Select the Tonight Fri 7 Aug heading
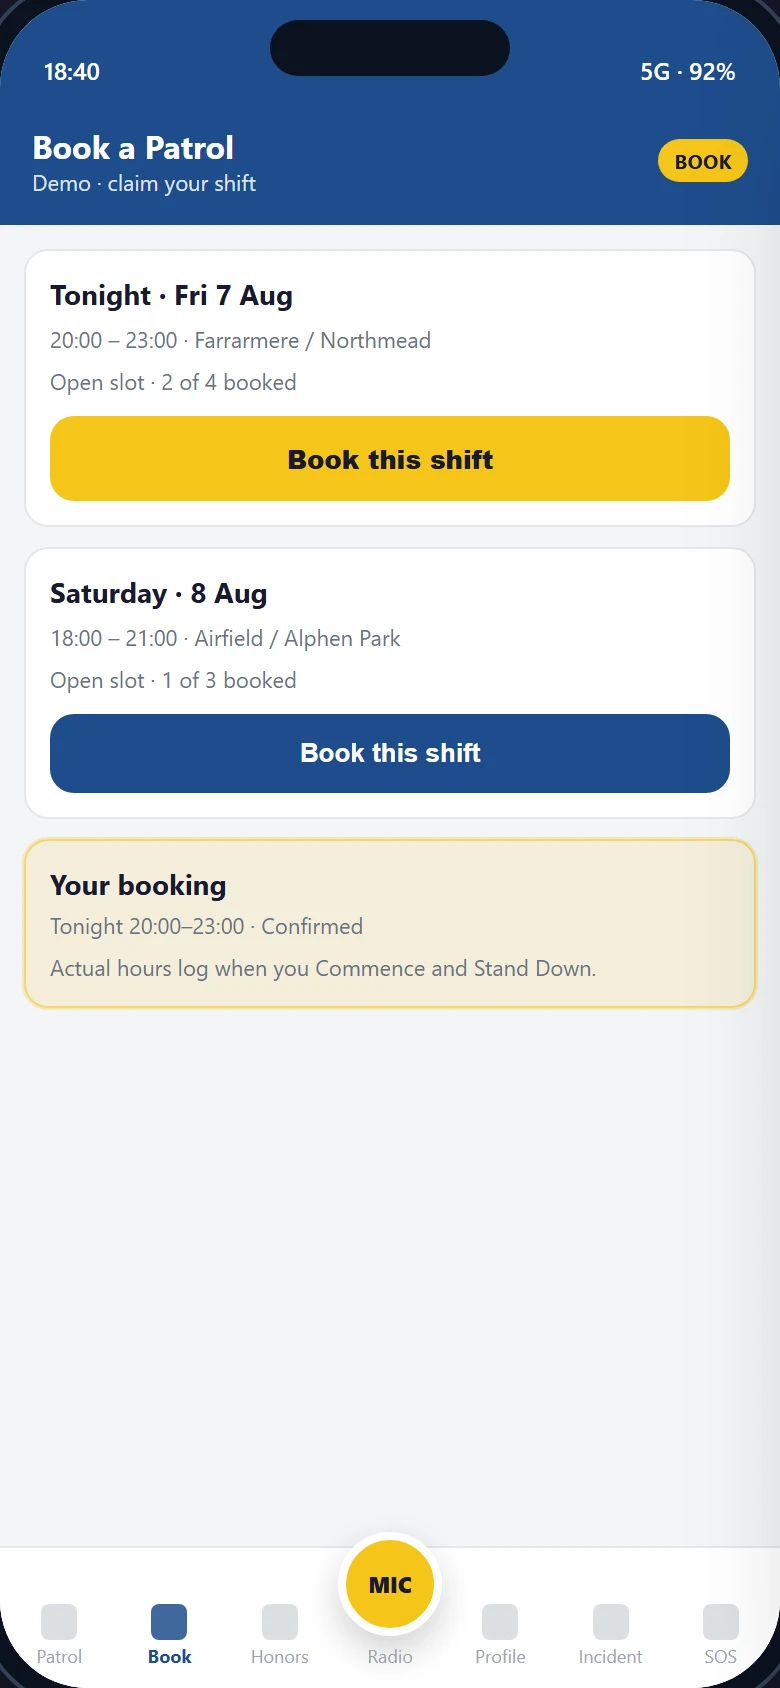780x1688 pixels. [x=171, y=296]
